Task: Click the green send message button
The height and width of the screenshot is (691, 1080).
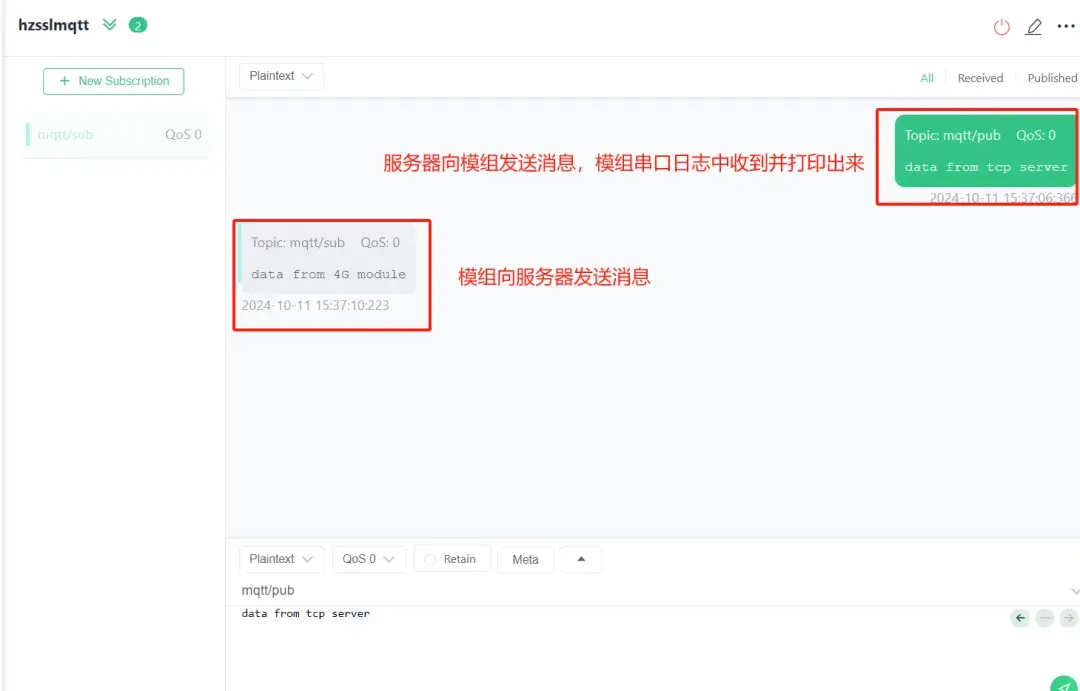Action: pos(1066,683)
